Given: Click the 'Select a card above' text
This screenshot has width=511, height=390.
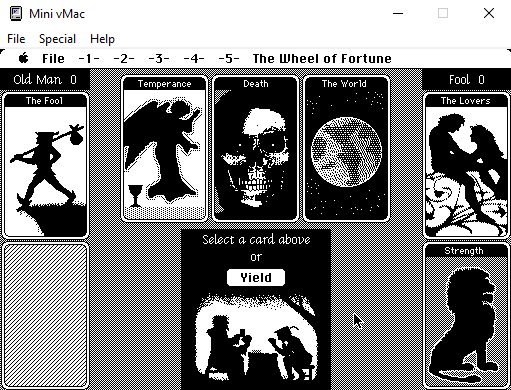Looking at the screenshot, I should pos(256,239).
